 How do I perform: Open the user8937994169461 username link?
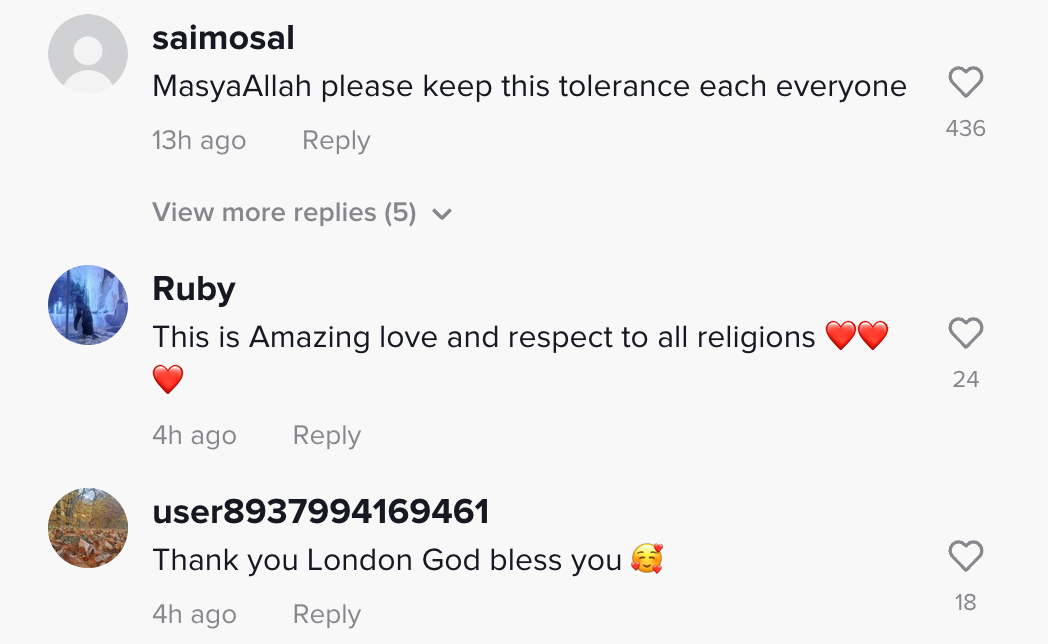coord(320,512)
